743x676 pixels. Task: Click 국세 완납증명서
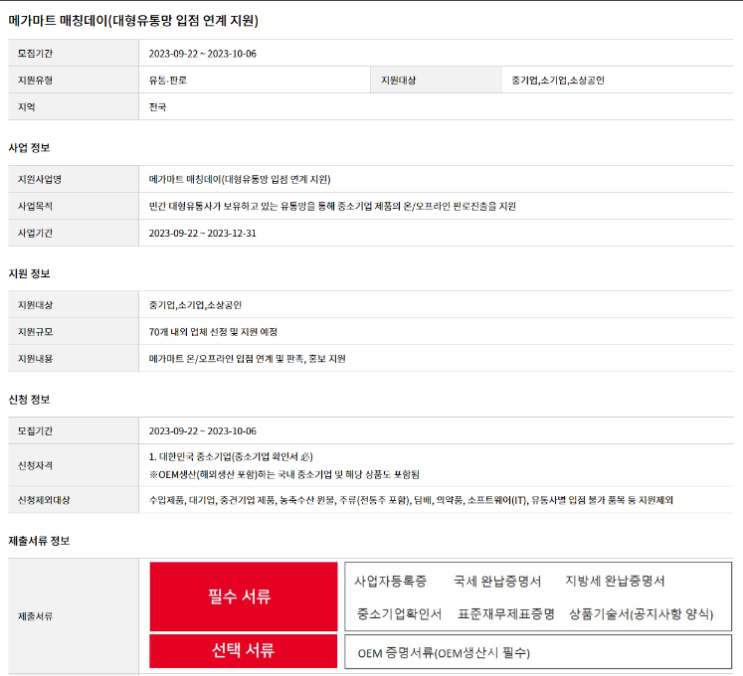coord(497,581)
